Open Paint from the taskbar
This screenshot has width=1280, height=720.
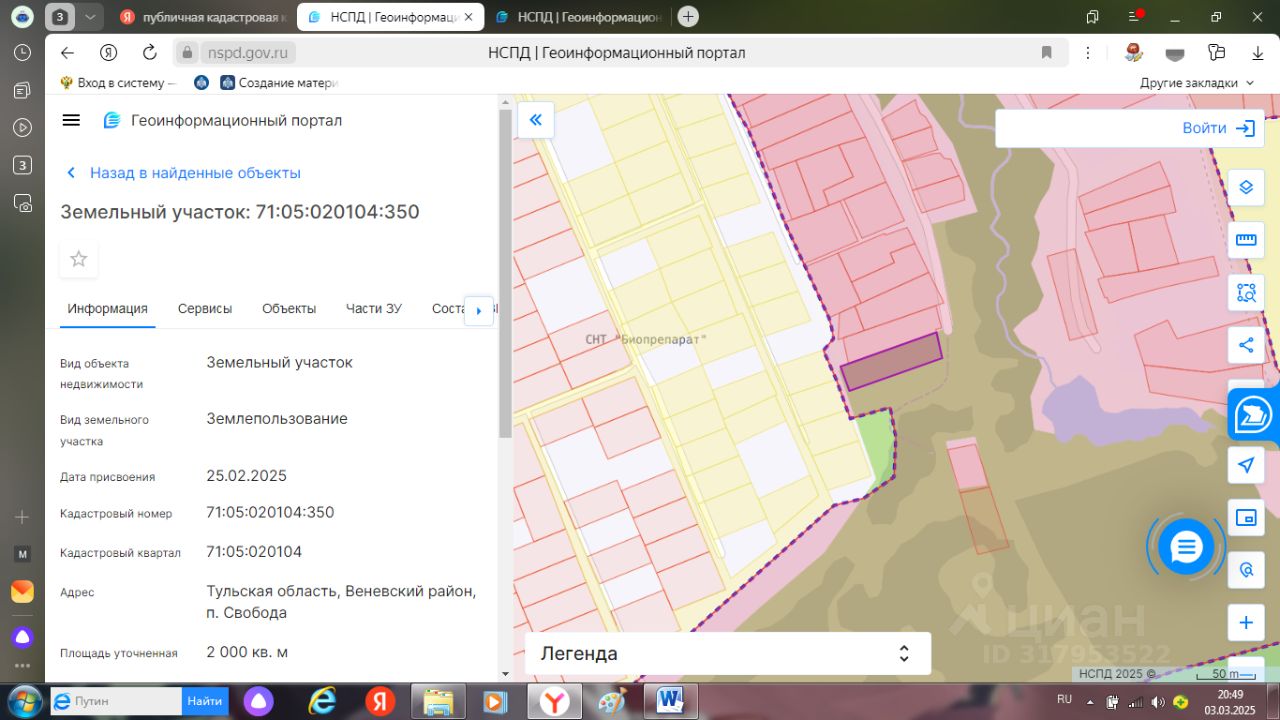tap(611, 701)
